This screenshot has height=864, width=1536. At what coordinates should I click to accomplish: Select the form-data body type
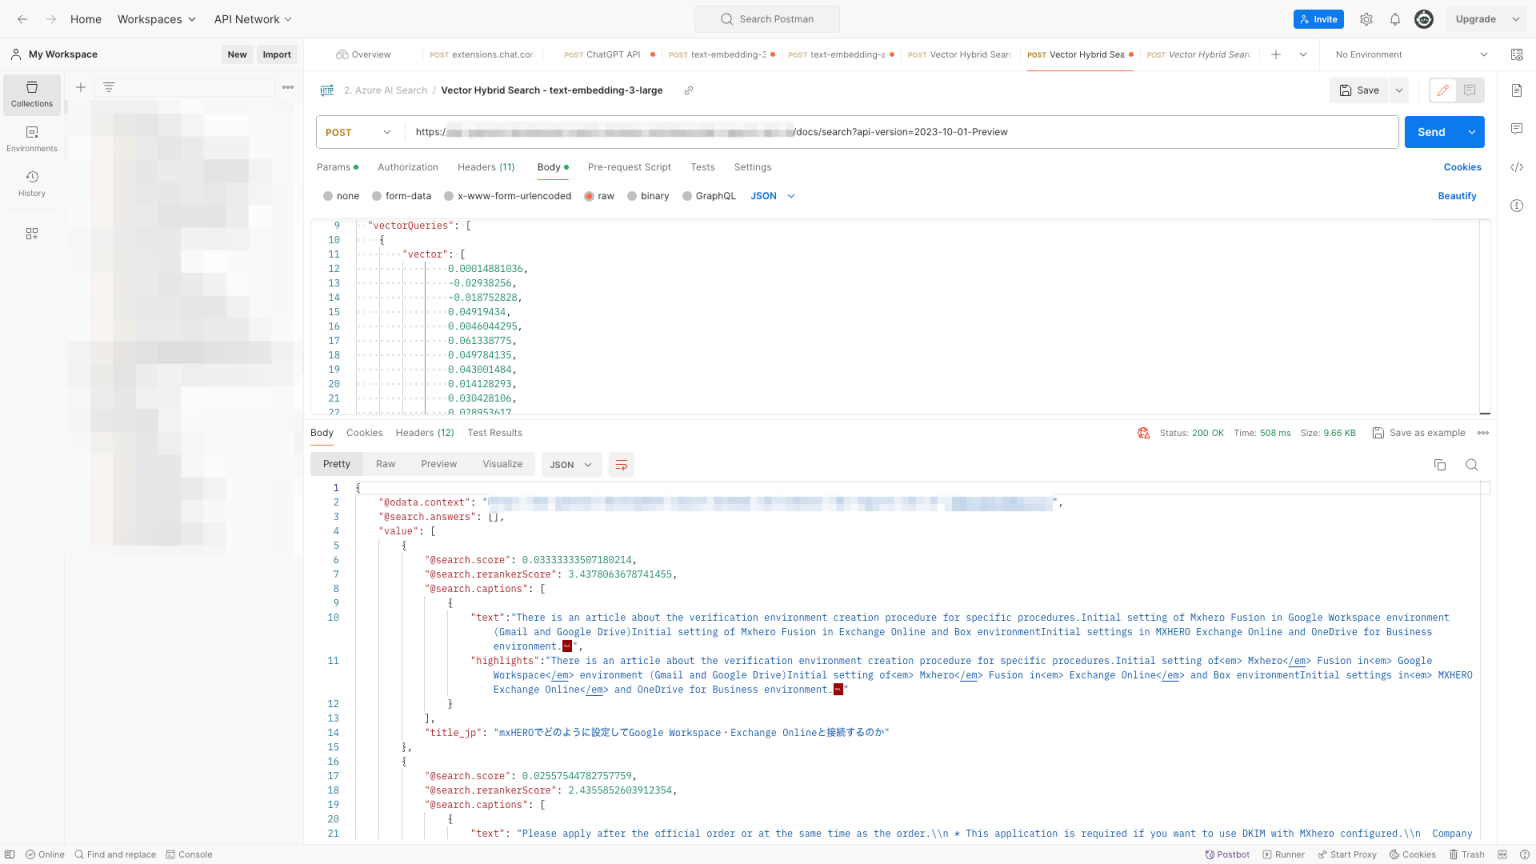(x=401, y=195)
